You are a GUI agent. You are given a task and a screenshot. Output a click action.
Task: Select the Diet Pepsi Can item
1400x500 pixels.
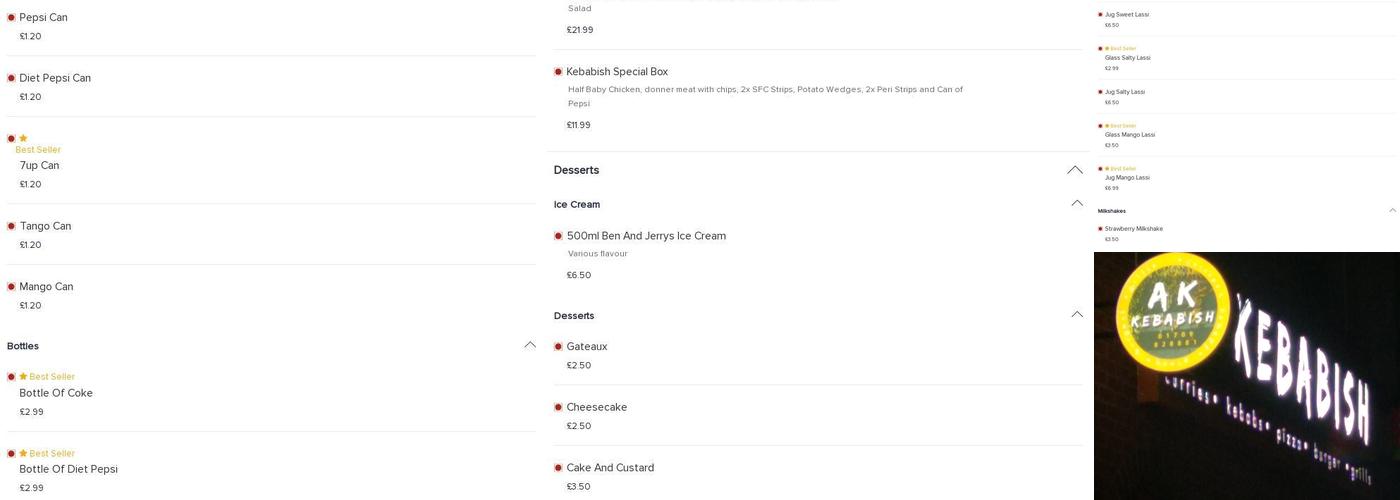click(x=55, y=78)
